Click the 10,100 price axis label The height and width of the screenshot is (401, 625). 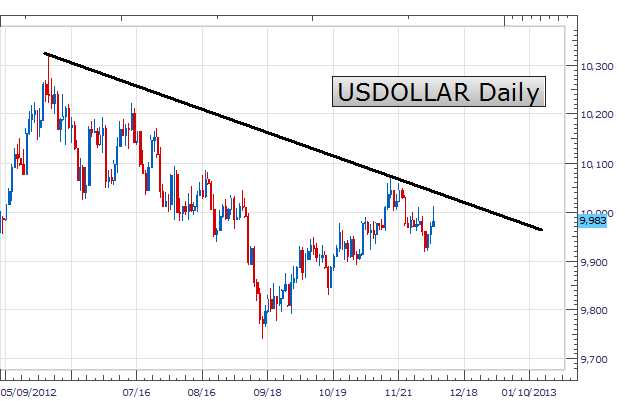click(x=597, y=164)
